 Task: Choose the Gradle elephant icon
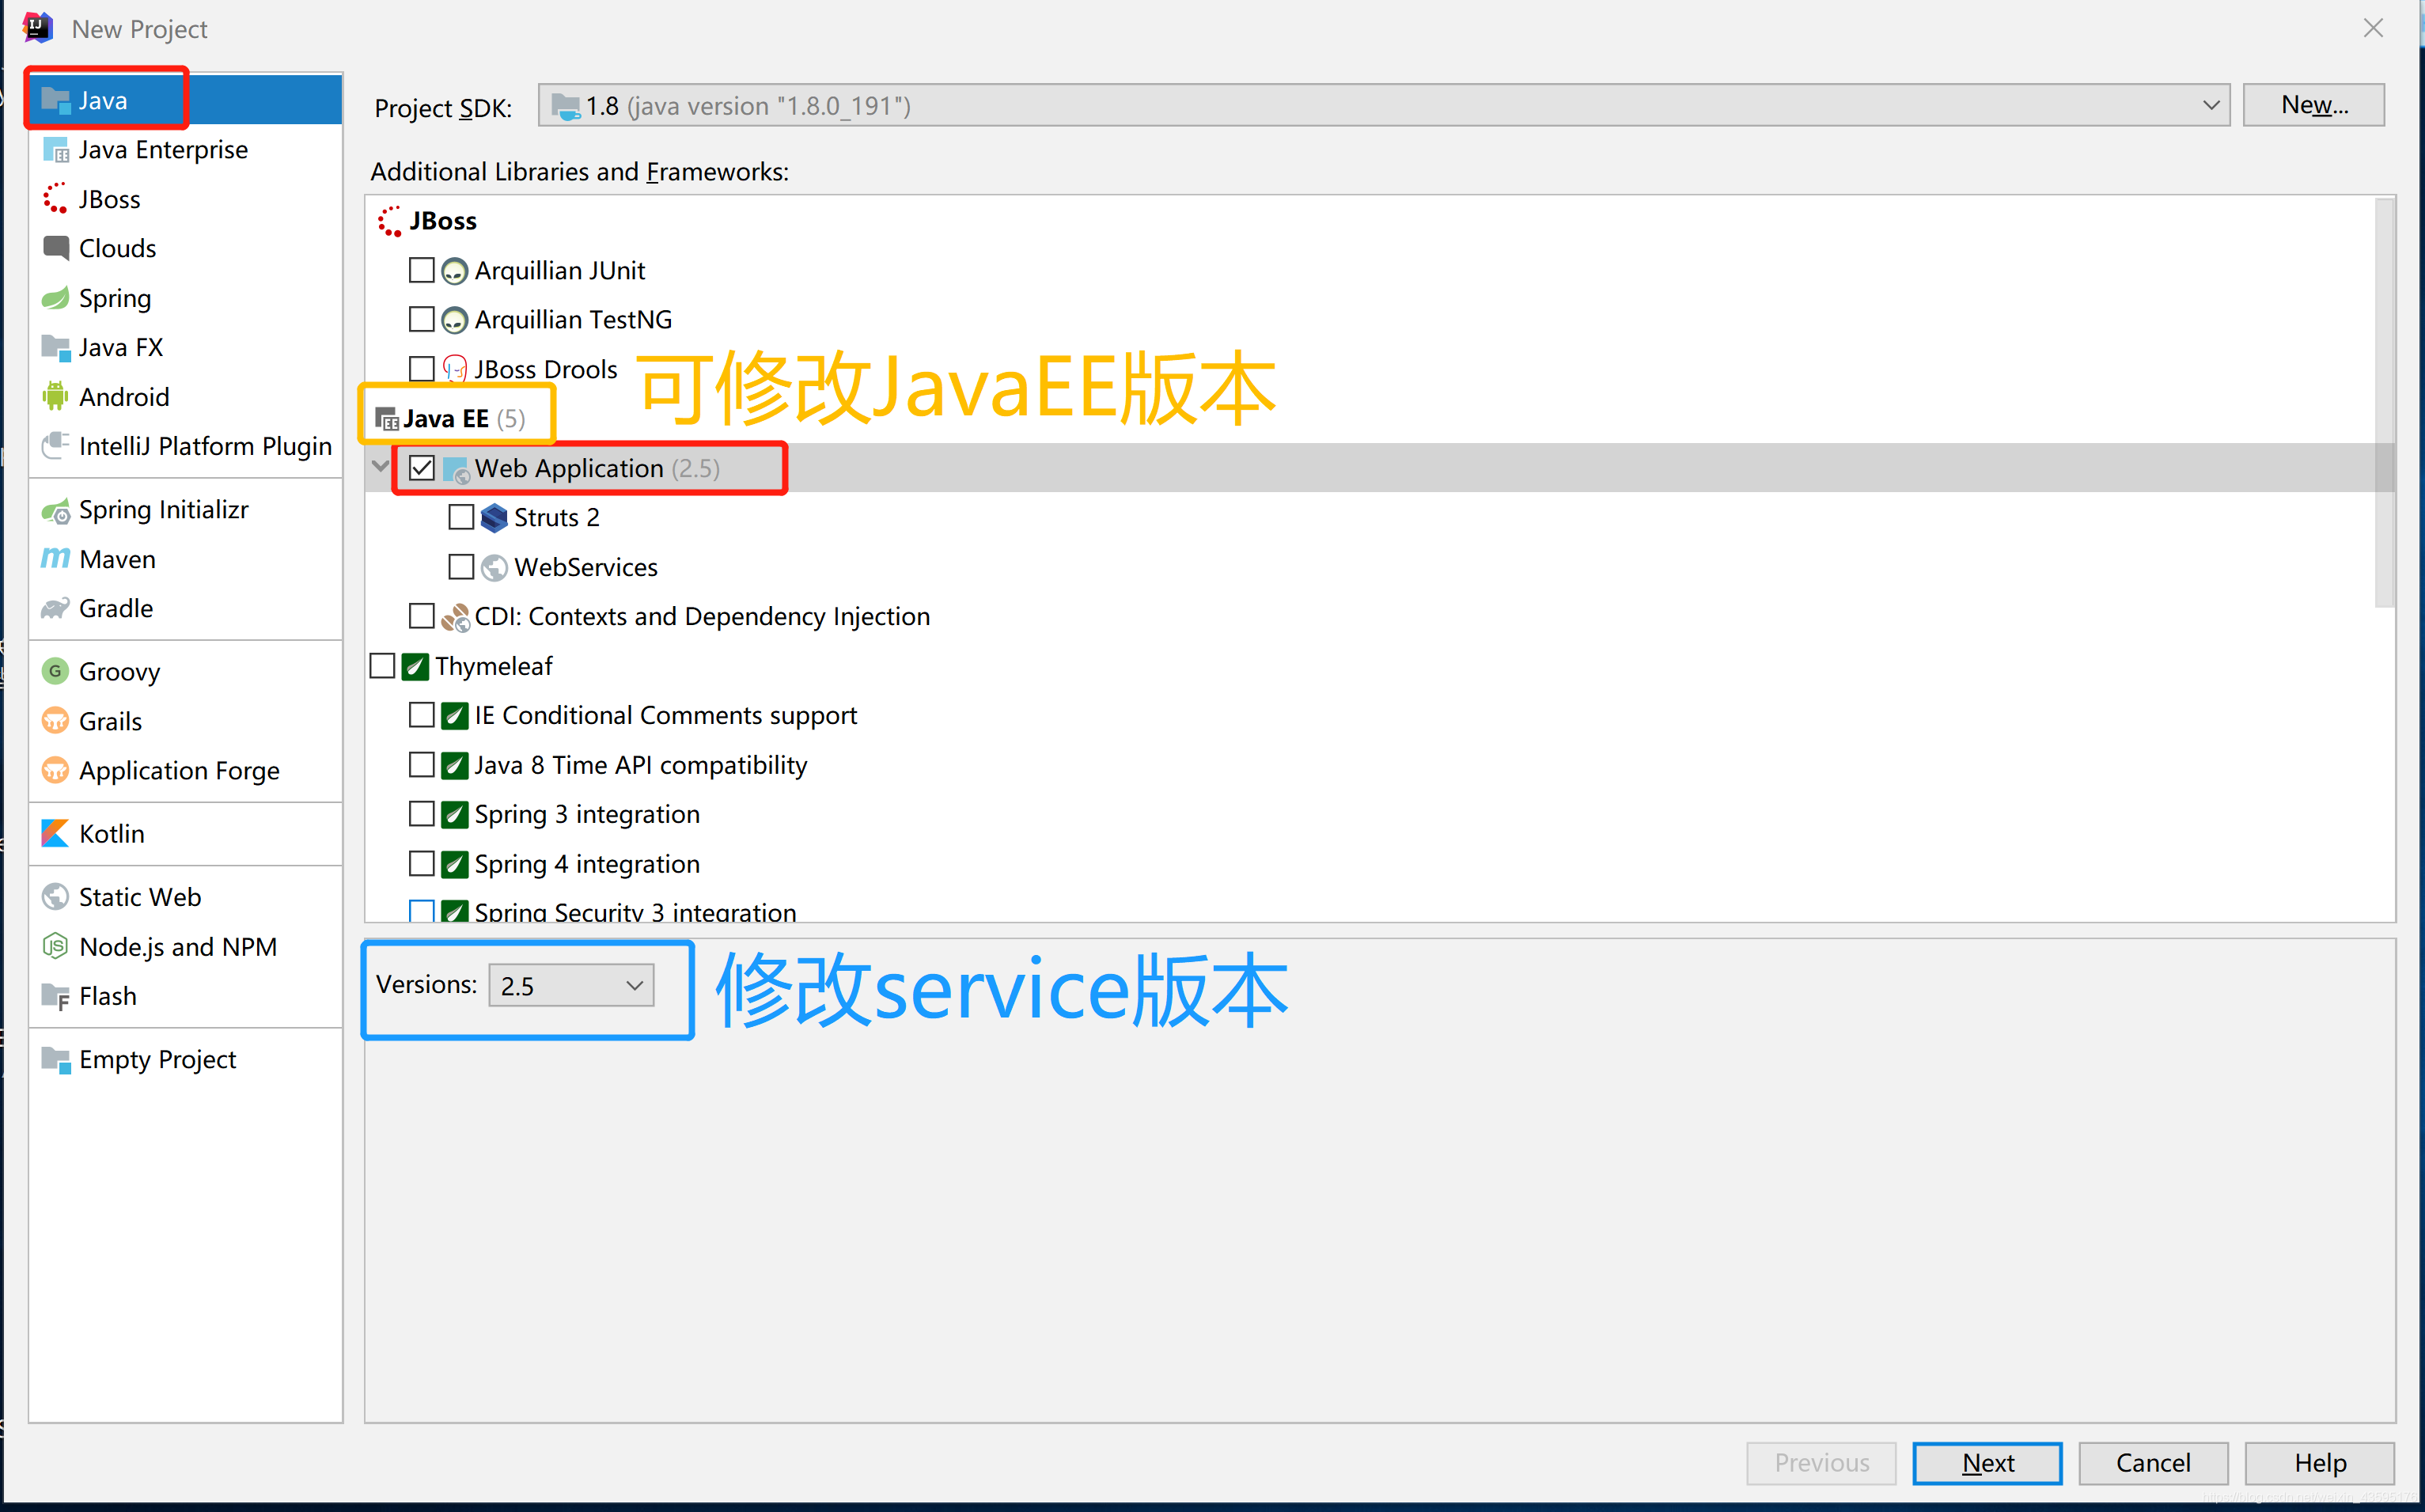(56, 608)
